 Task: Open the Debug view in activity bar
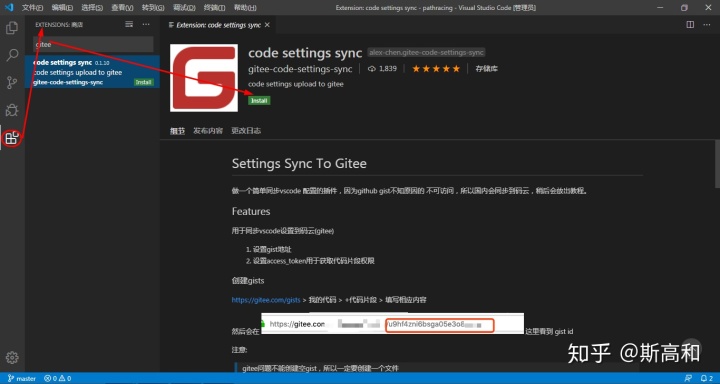pyautogui.click(x=11, y=110)
